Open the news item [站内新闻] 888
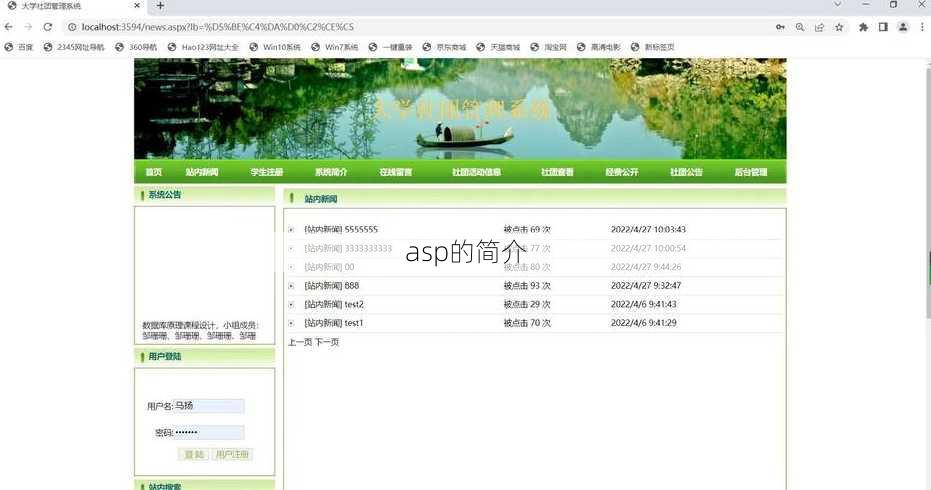Viewport: 931px width, 490px height. pyautogui.click(x=331, y=286)
